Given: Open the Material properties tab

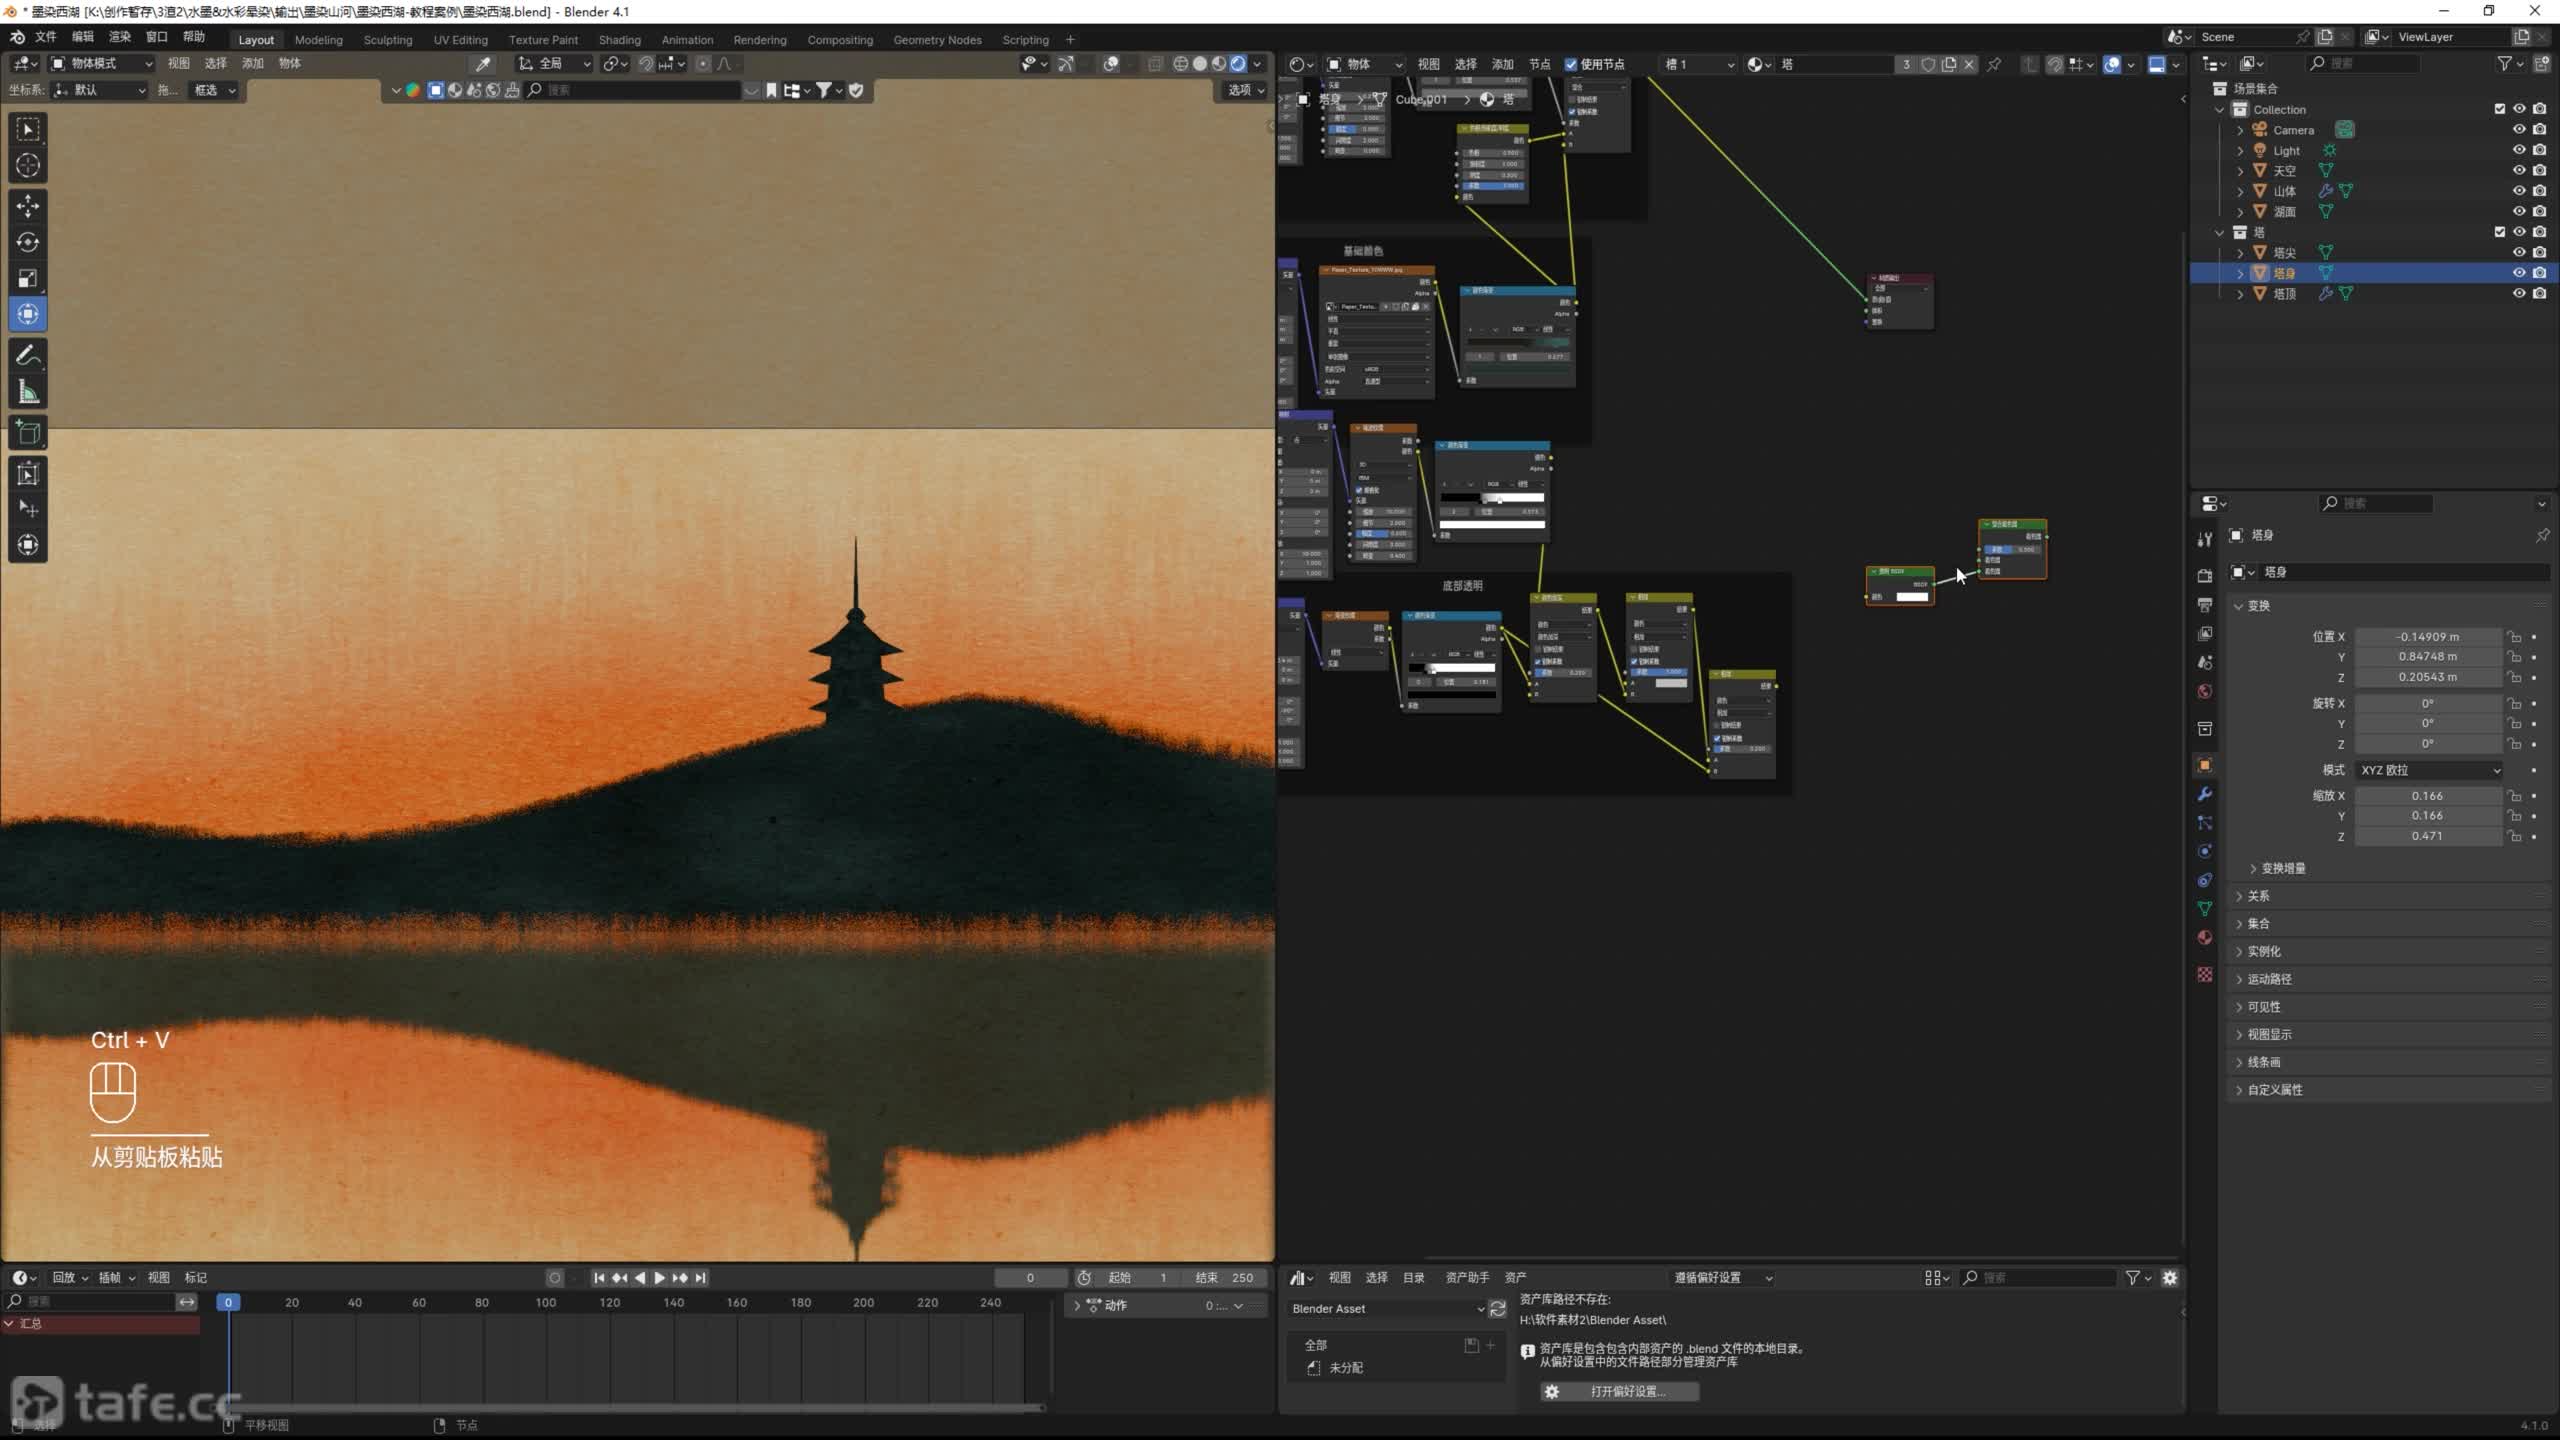Looking at the screenshot, I should 2204,938.
